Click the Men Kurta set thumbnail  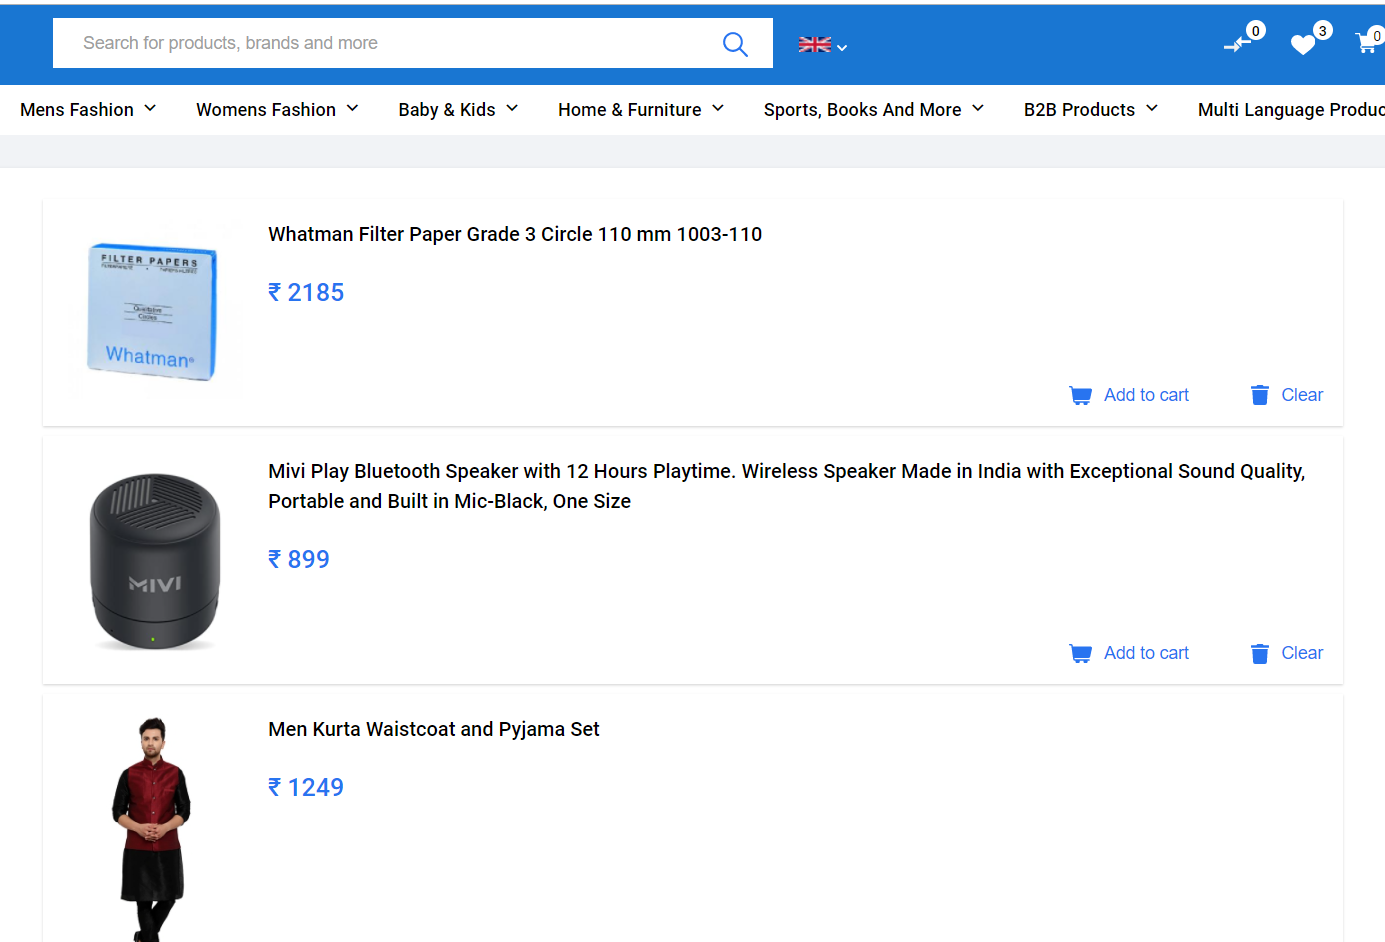tap(151, 828)
